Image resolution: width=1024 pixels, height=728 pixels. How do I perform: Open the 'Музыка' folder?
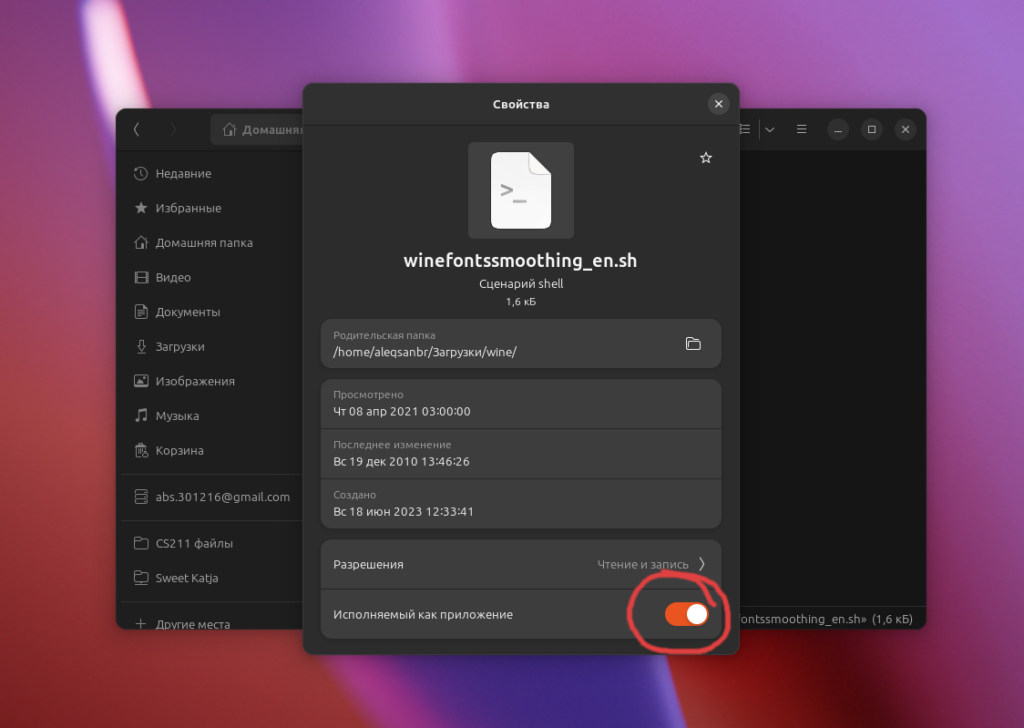click(x=177, y=416)
